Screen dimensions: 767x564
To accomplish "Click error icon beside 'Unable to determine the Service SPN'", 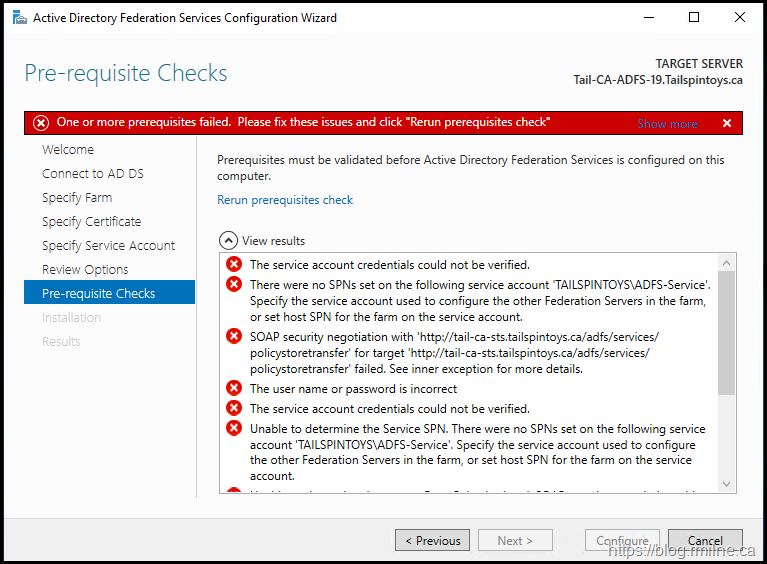I will [234, 428].
